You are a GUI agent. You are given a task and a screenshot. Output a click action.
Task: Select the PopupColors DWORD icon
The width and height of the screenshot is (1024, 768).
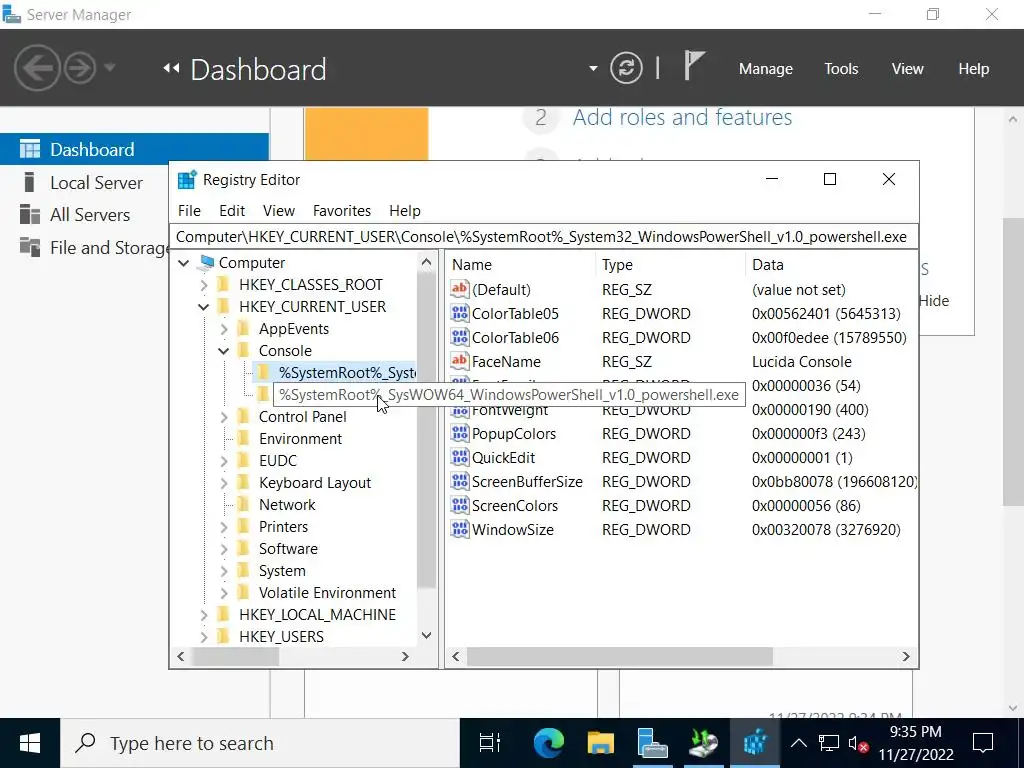(x=460, y=434)
